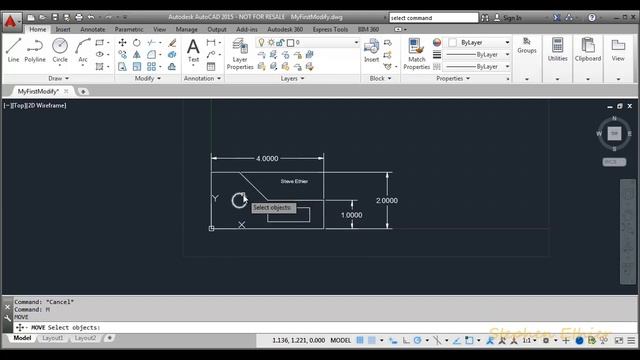Toggle polar tracking in status bar
Viewport: 640px width, 360px height.
tap(417, 340)
